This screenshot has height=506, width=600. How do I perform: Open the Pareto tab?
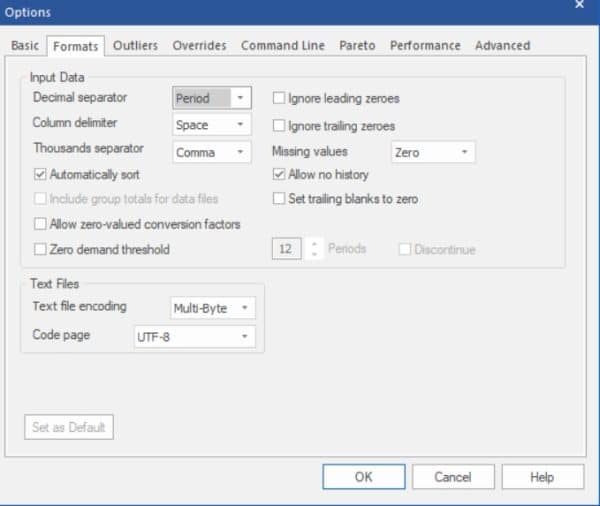click(x=357, y=46)
